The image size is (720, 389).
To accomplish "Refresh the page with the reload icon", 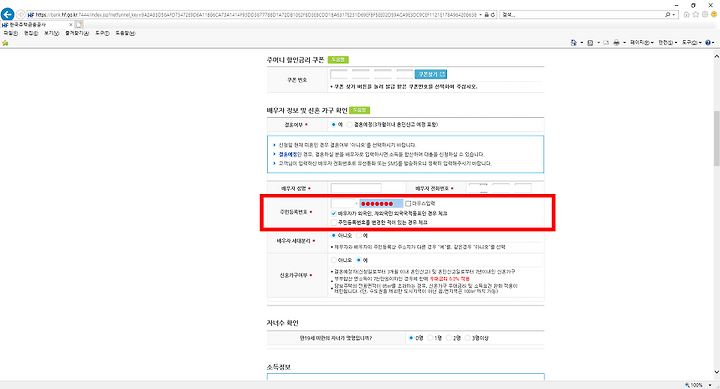I will (493, 15).
